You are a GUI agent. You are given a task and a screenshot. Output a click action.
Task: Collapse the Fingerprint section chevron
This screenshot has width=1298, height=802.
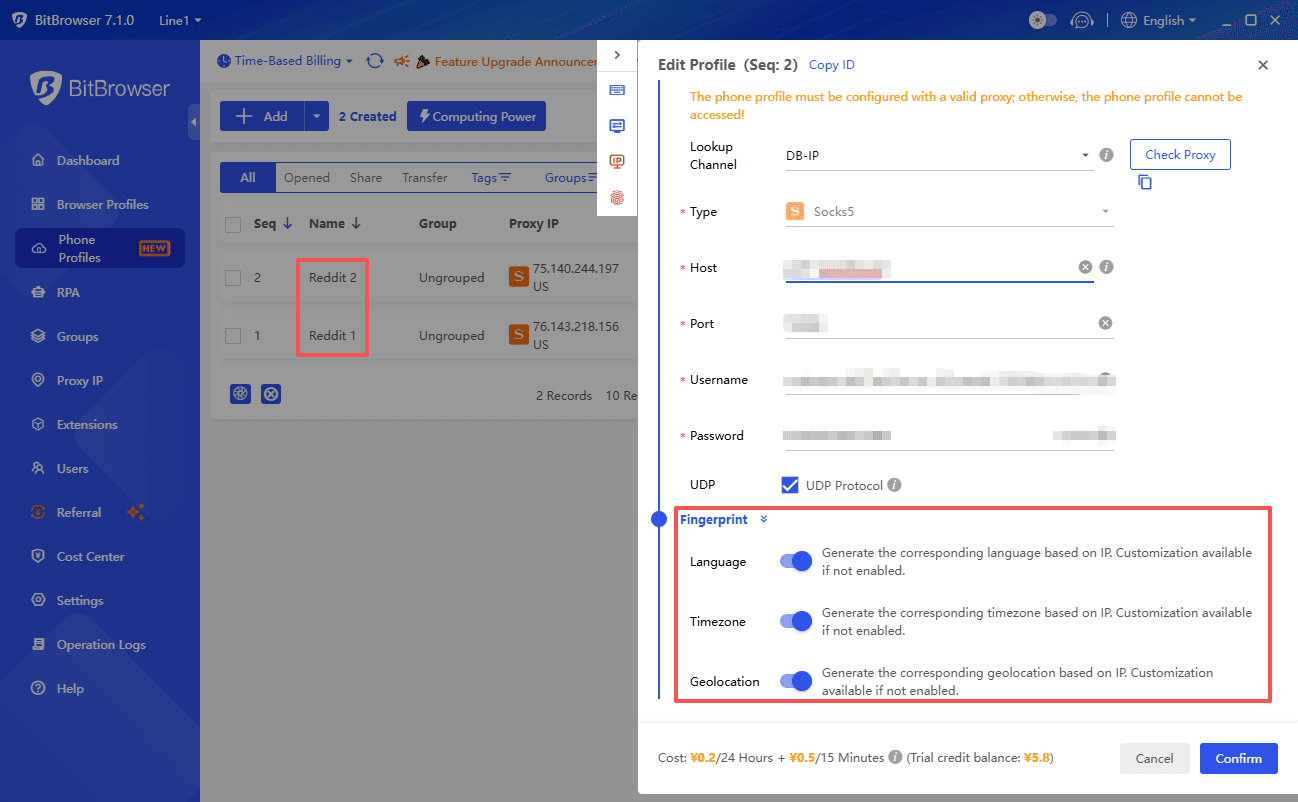tap(764, 519)
